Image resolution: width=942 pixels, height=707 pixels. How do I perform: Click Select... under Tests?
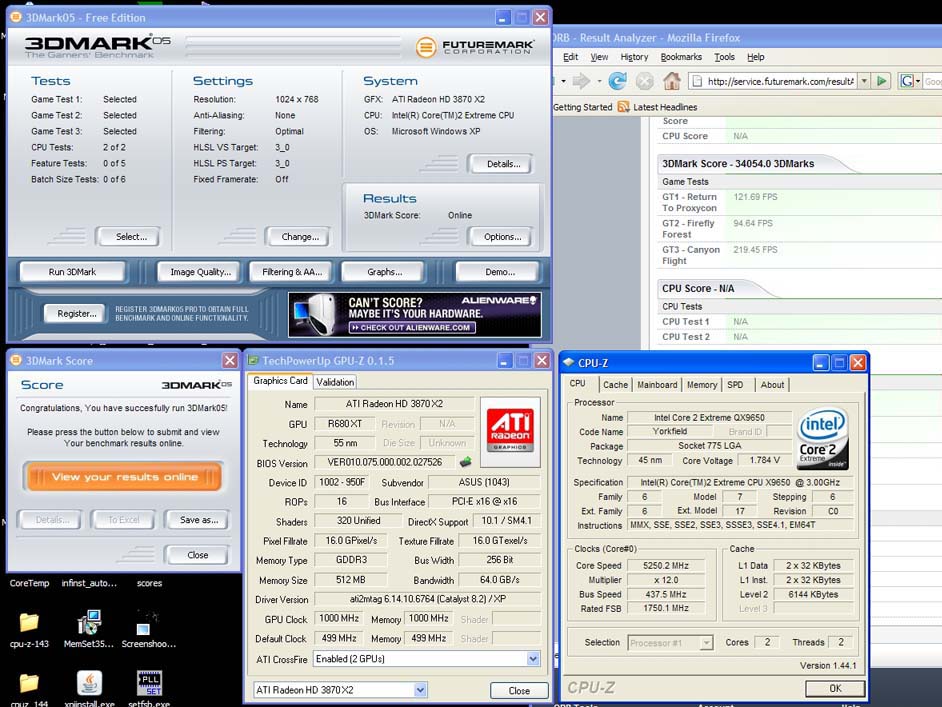pyautogui.click(x=131, y=237)
